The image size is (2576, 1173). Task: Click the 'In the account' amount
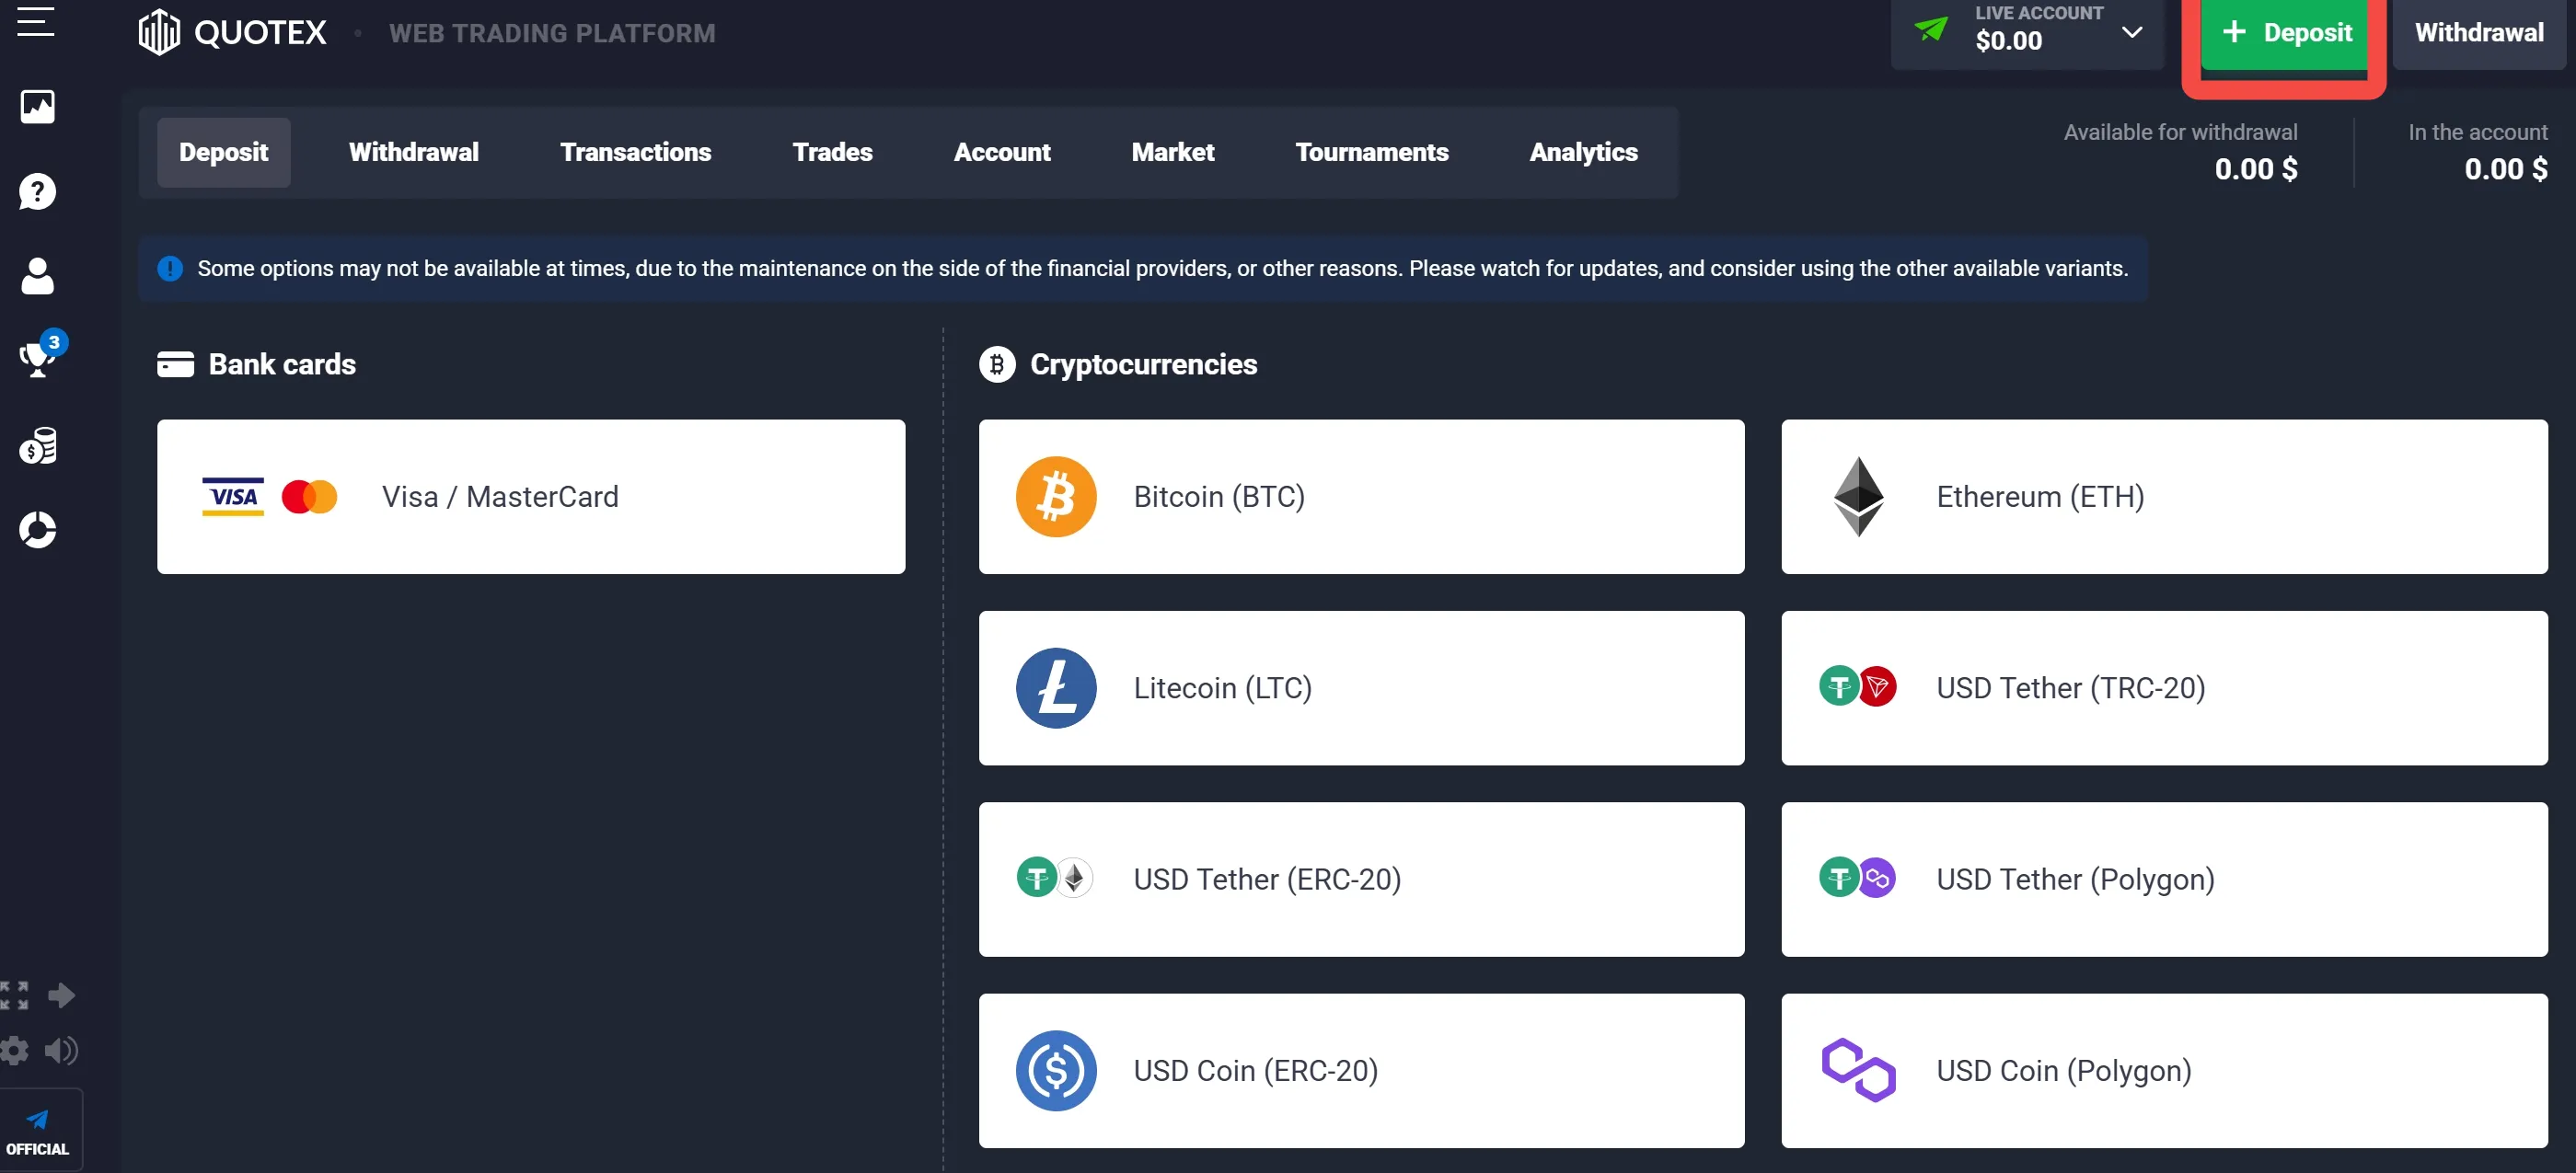click(x=2506, y=169)
